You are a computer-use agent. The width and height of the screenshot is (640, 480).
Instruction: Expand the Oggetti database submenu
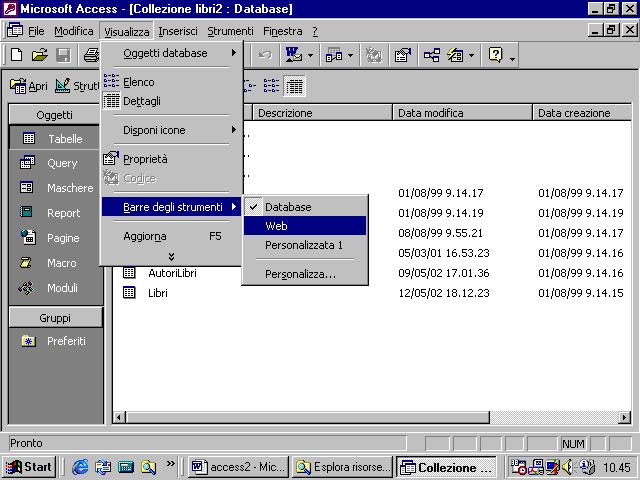pyautogui.click(x=171, y=53)
